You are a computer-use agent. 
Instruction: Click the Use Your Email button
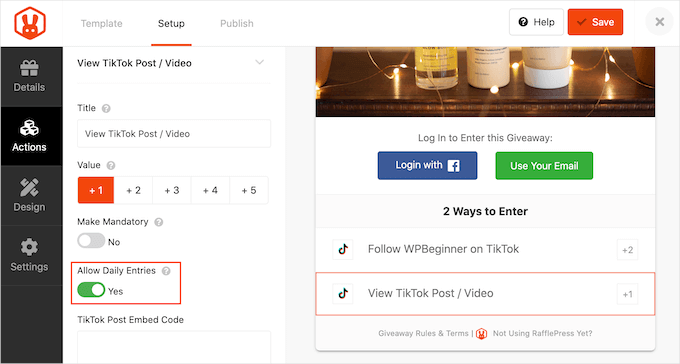coord(544,166)
